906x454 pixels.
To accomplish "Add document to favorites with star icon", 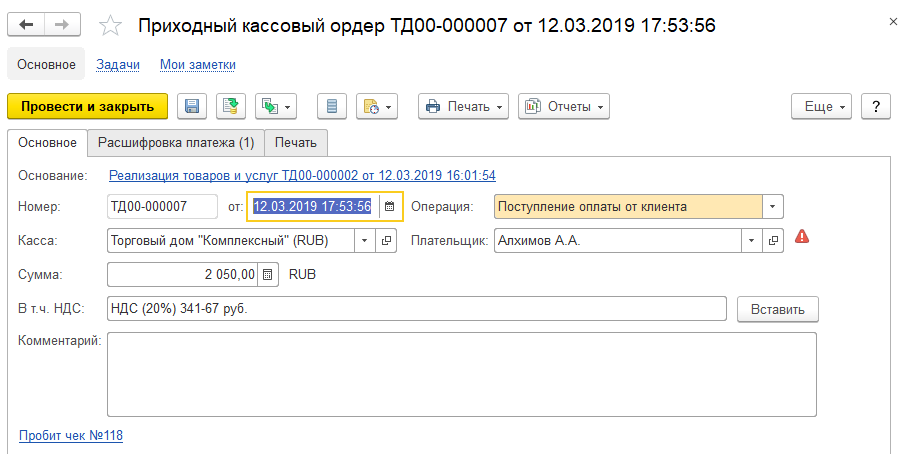I will click(113, 26).
